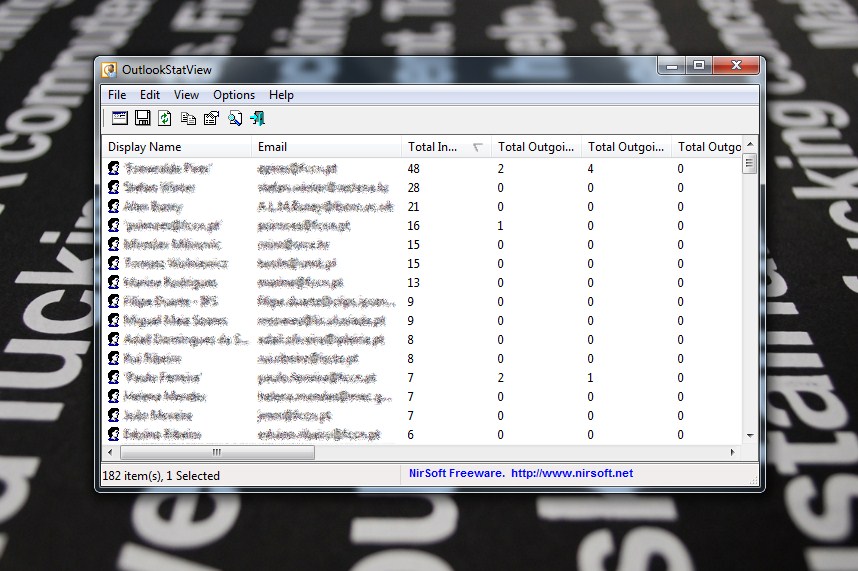858x571 pixels.
Task: Open the File menu
Action: click(x=117, y=95)
